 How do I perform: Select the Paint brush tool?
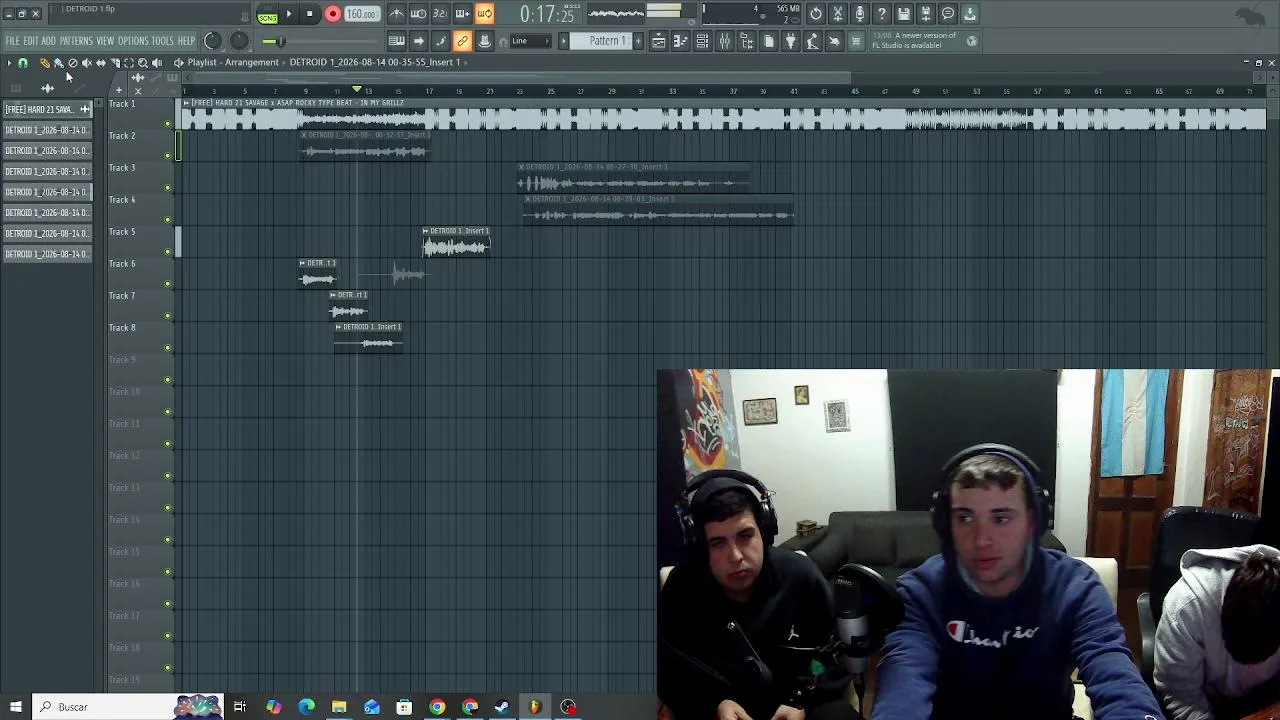point(58,63)
